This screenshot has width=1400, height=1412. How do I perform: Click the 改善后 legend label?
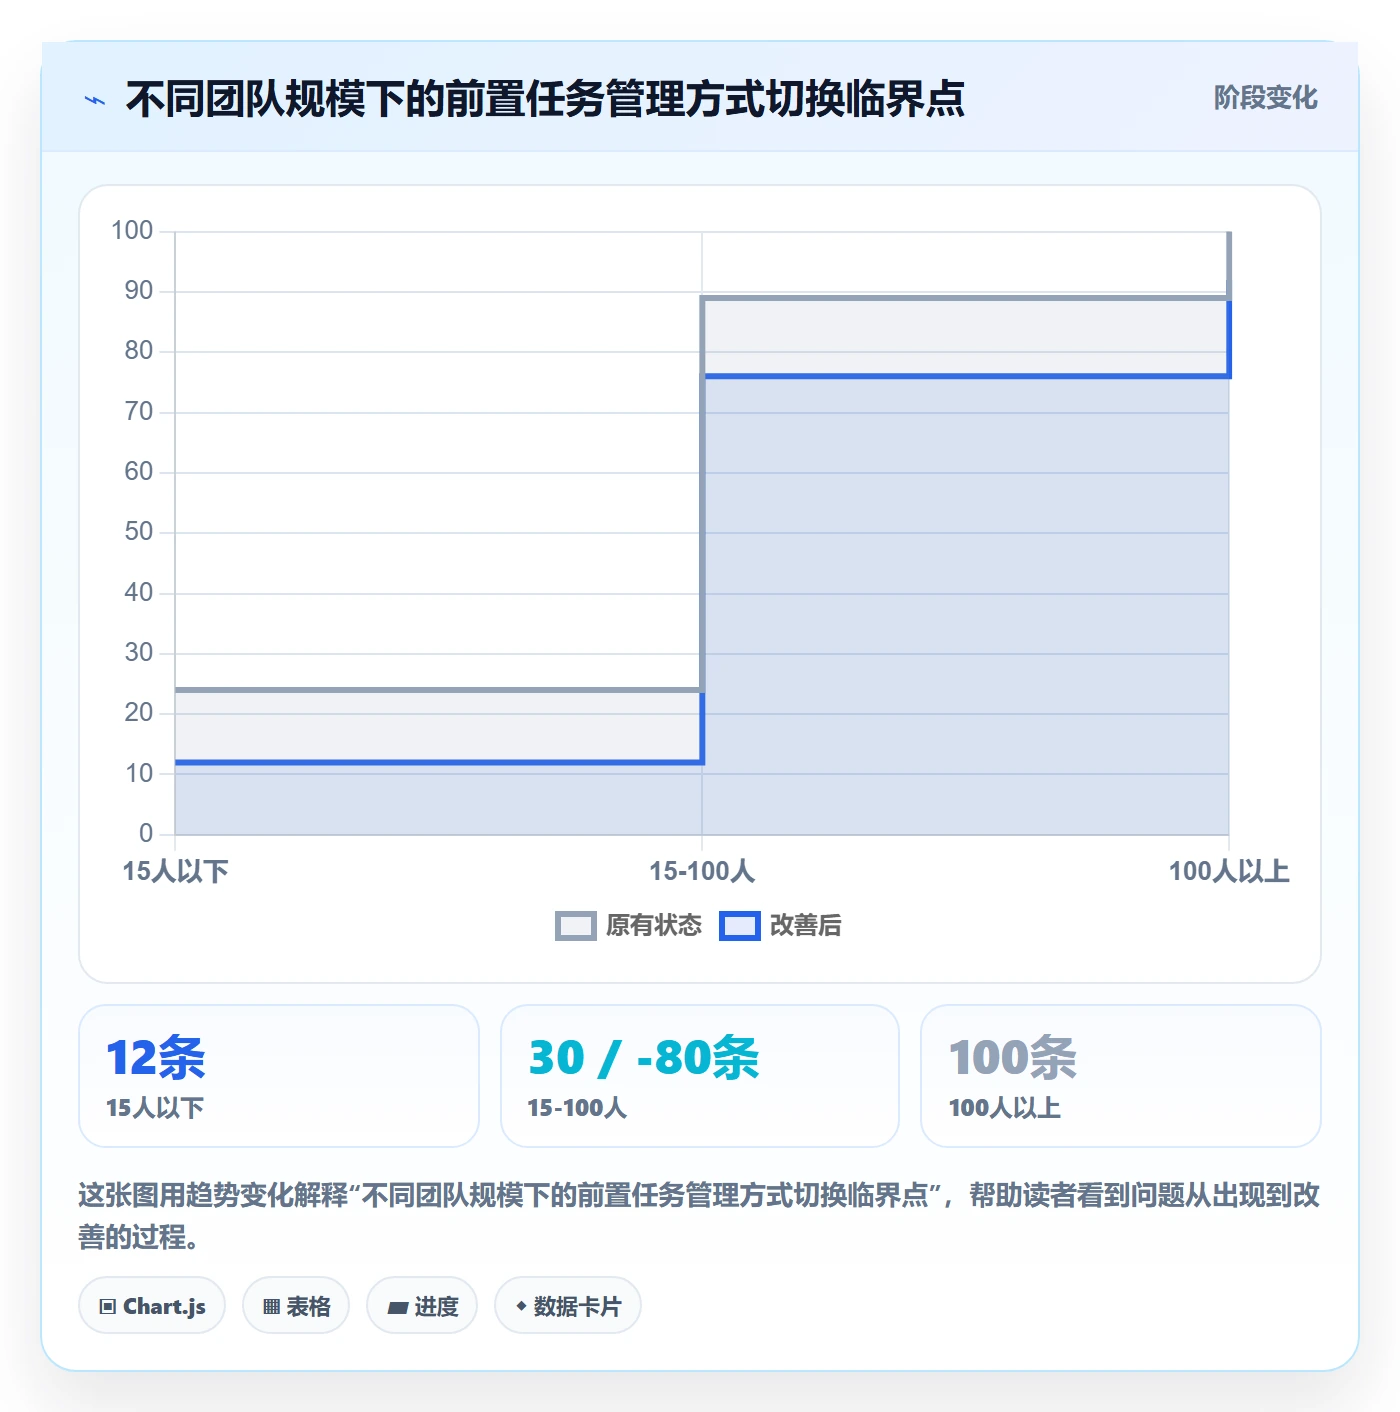(806, 926)
